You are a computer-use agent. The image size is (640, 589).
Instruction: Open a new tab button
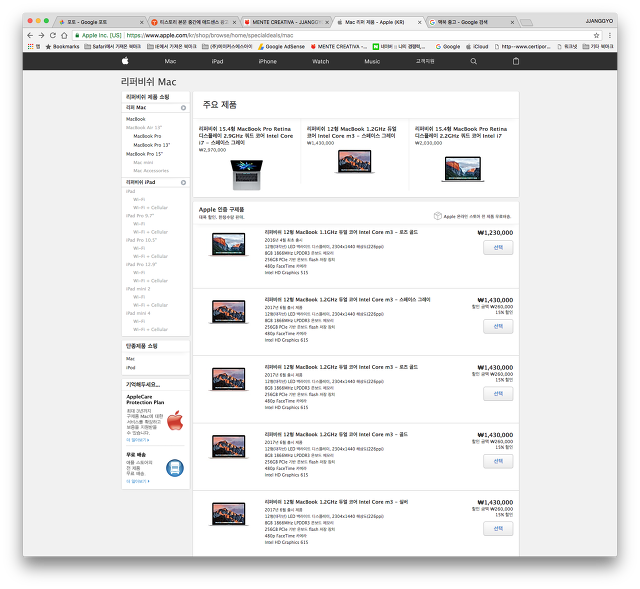click(527, 22)
